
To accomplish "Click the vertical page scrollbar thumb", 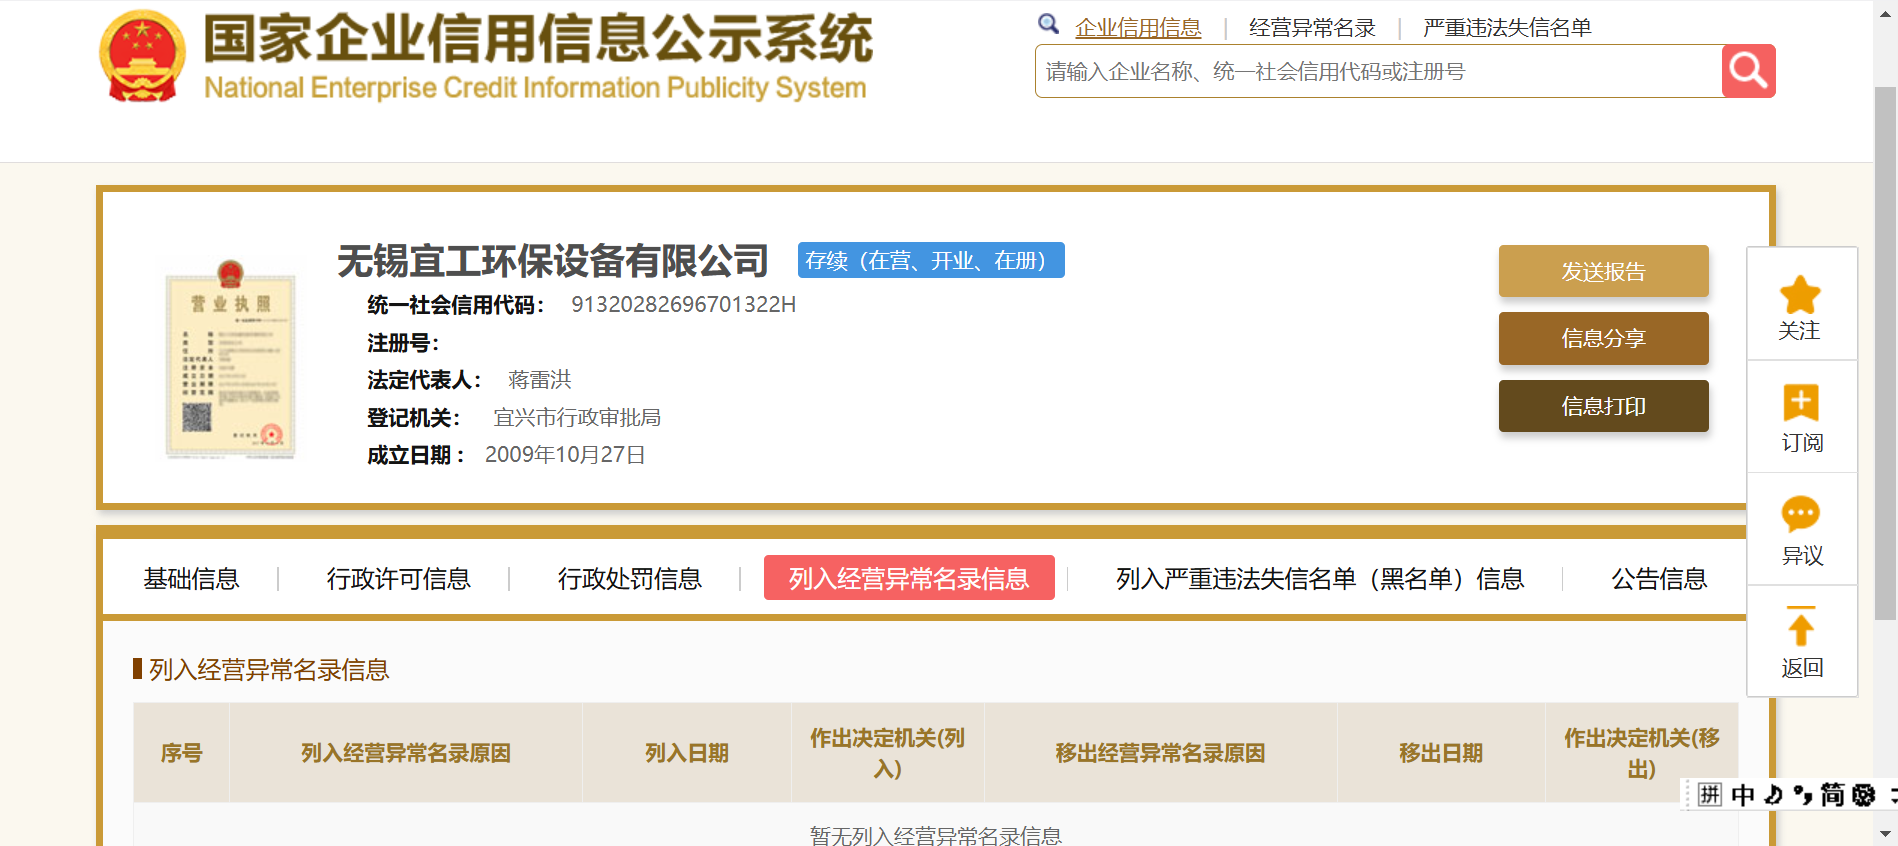I will (1886, 353).
